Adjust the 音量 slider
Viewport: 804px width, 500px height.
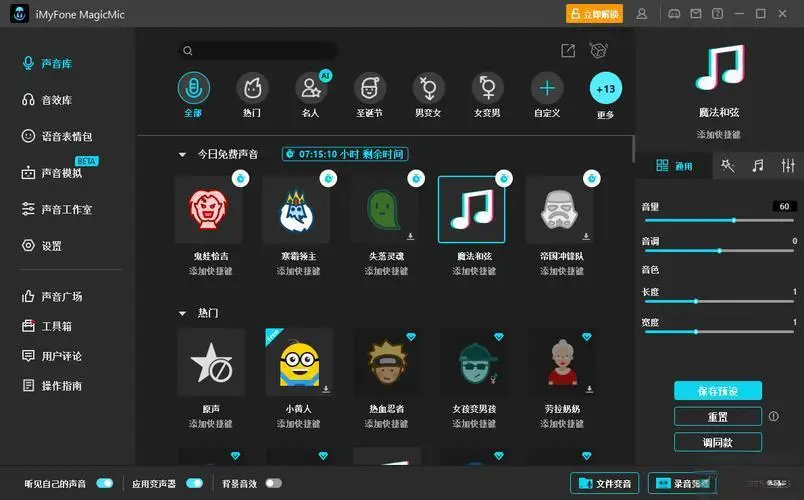click(734, 220)
